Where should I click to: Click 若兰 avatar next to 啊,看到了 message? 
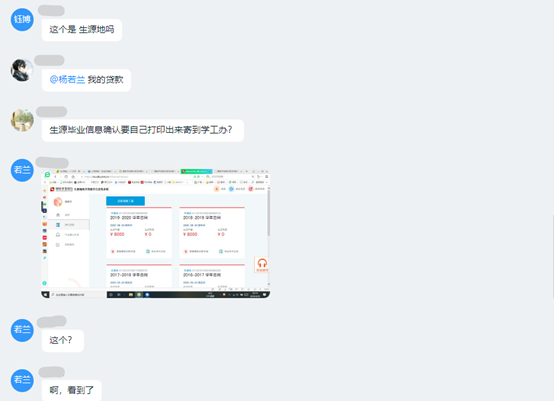22,380
